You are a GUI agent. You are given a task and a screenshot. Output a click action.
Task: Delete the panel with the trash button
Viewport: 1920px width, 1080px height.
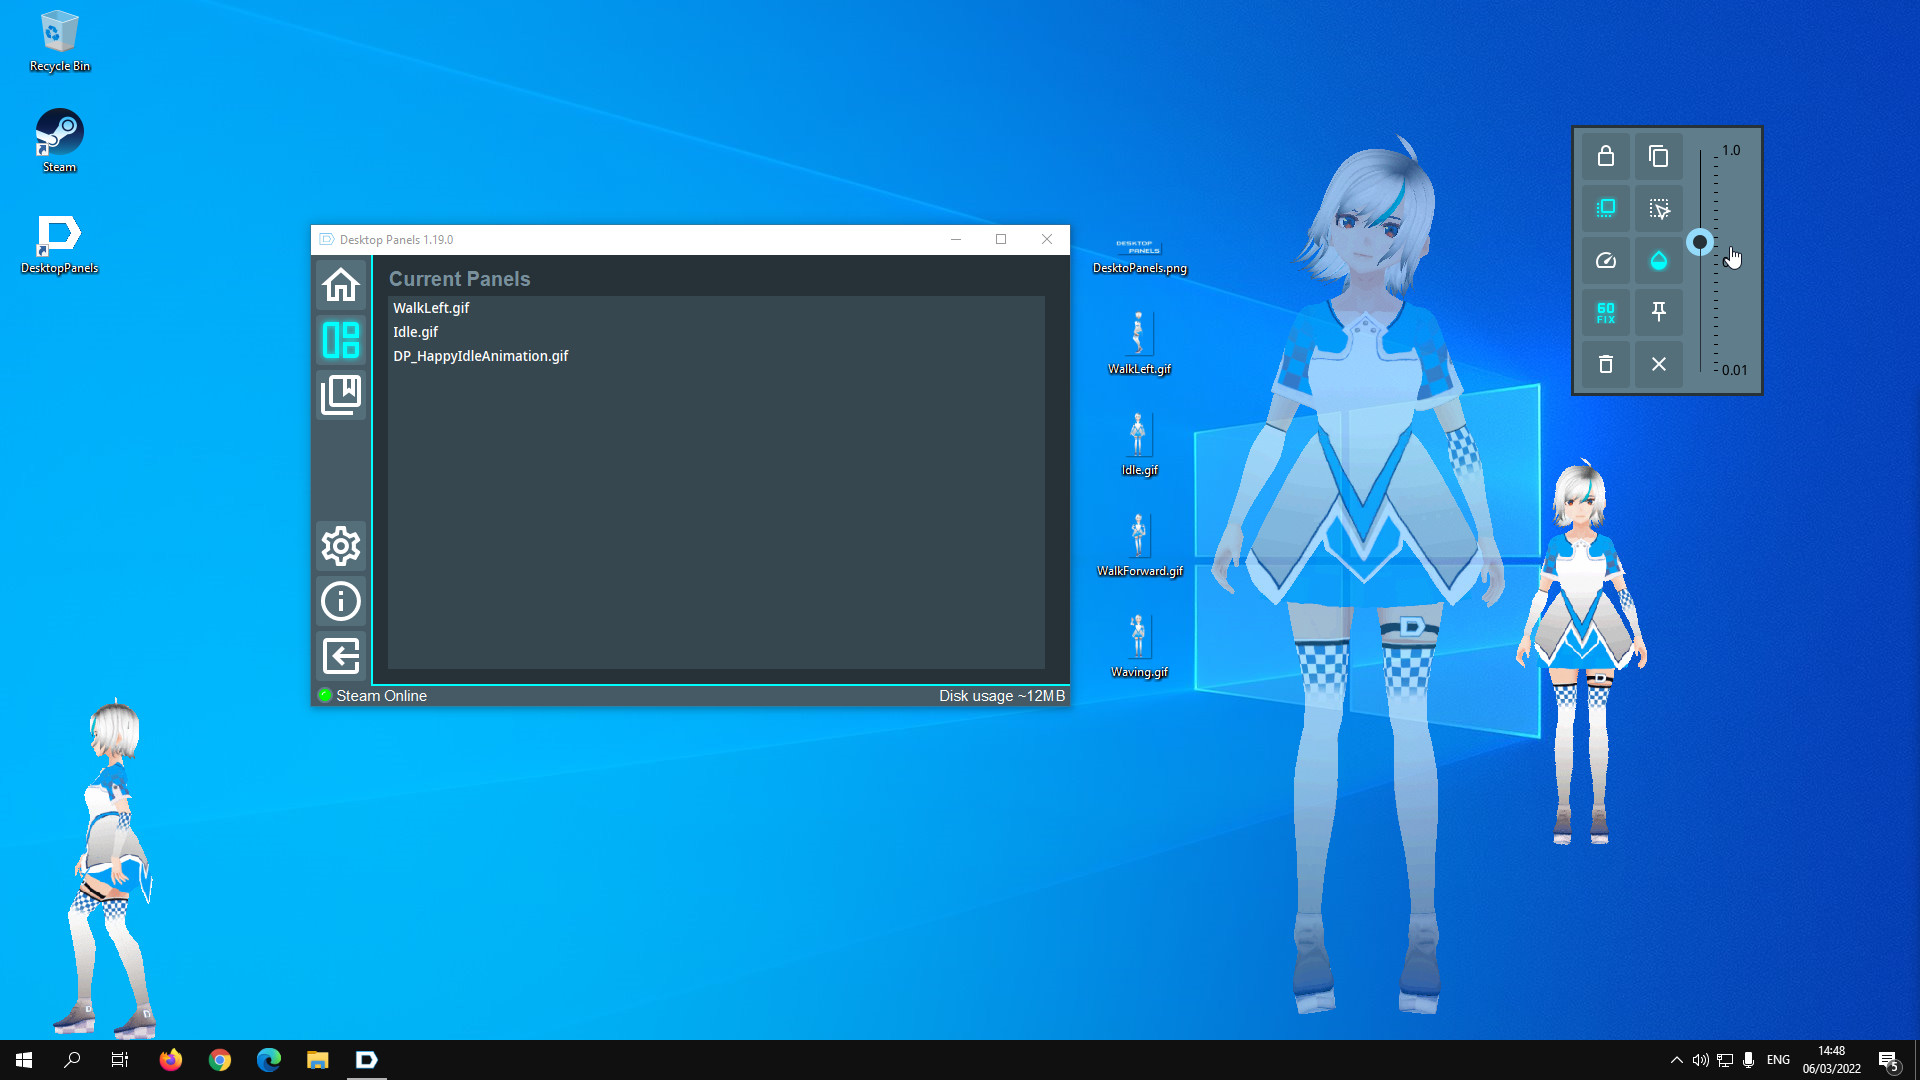click(x=1606, y=364)
